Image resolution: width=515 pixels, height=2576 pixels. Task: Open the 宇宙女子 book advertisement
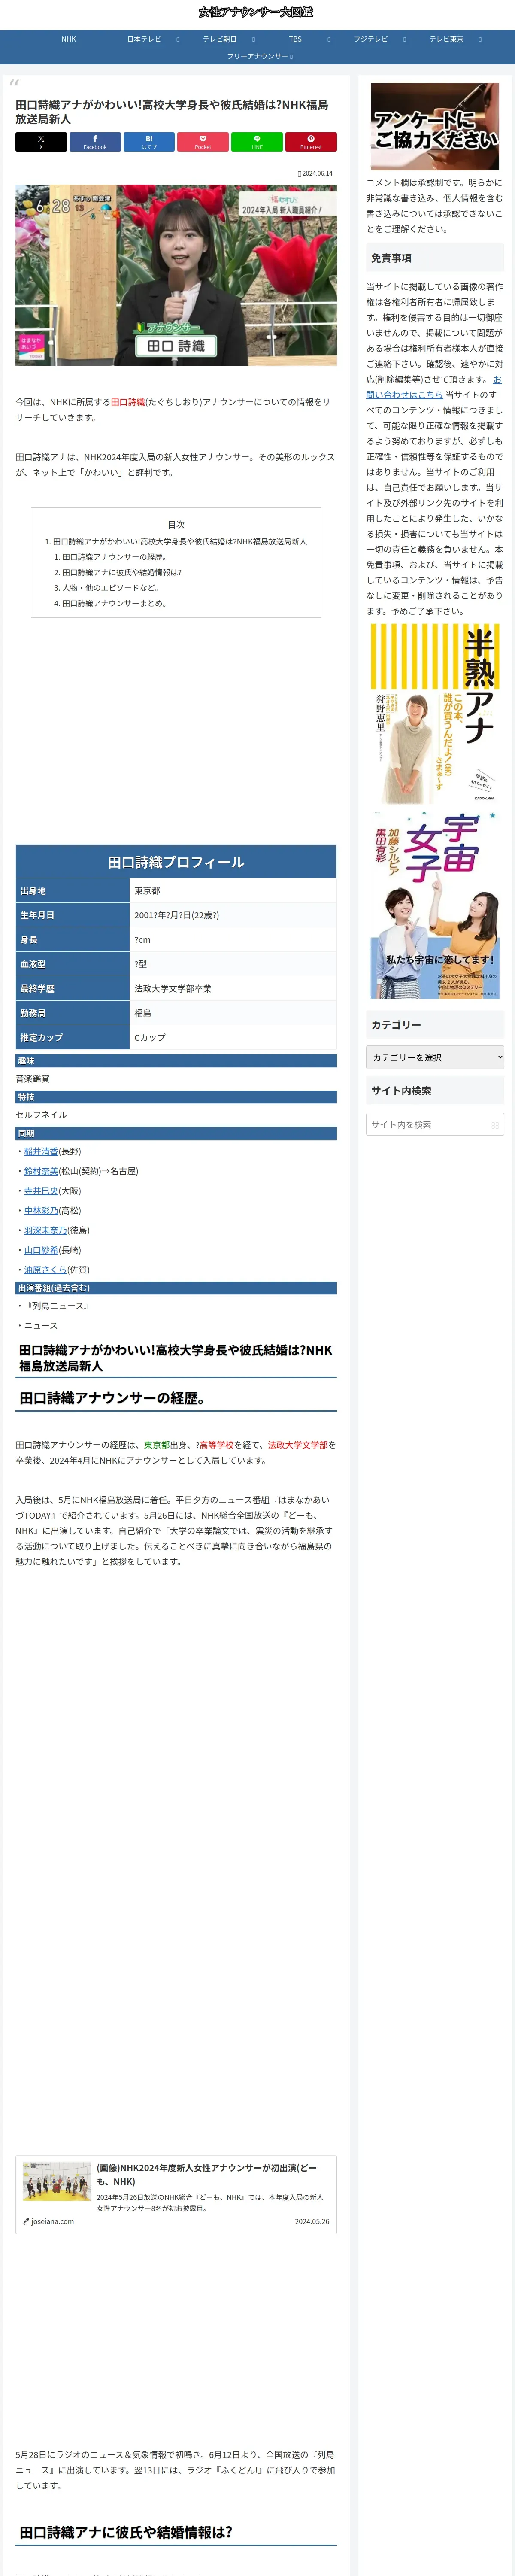click(435, 906)
